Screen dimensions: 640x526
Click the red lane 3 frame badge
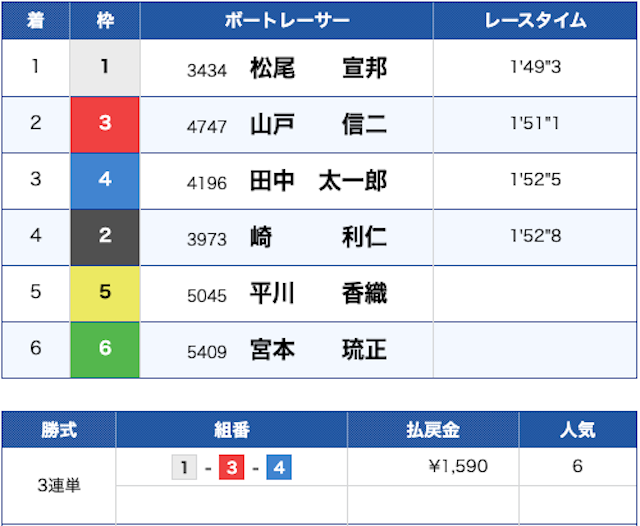click(x=105, y=124)
